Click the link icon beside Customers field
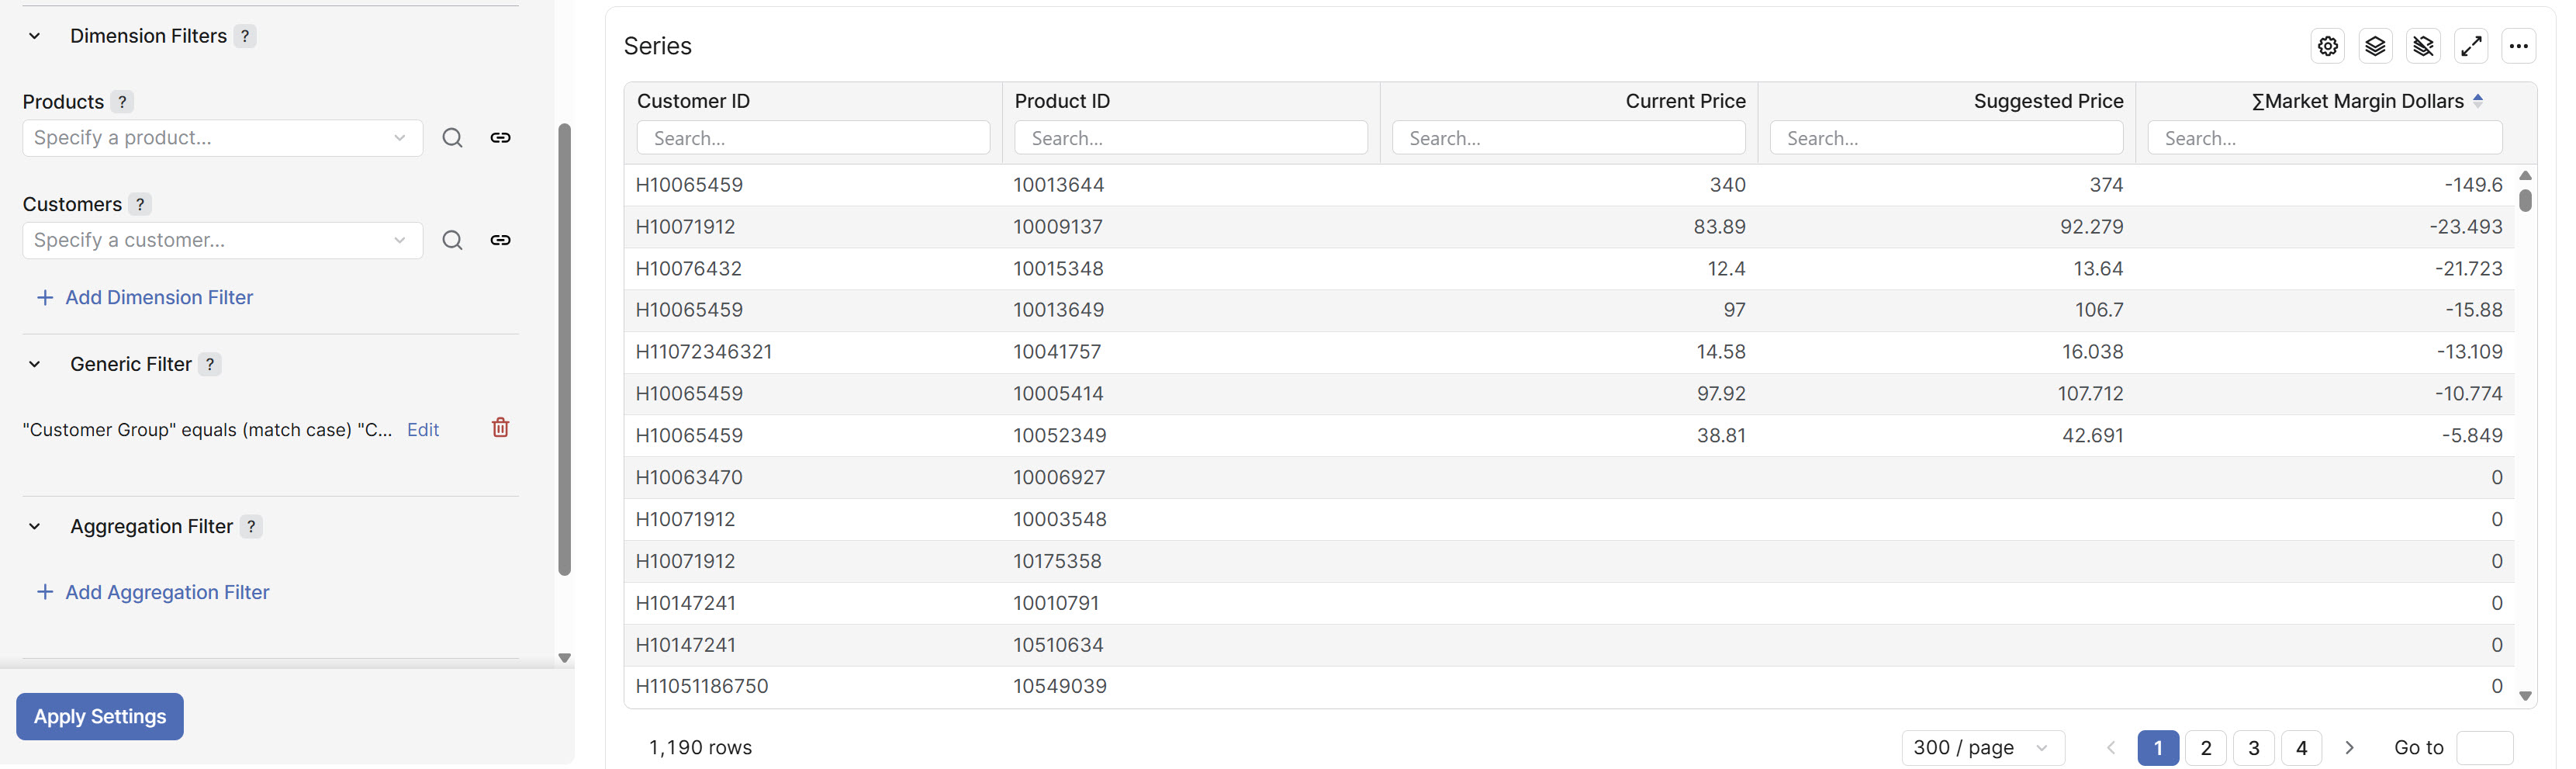Screen dimensions: 2576x769 pos(500,240)
